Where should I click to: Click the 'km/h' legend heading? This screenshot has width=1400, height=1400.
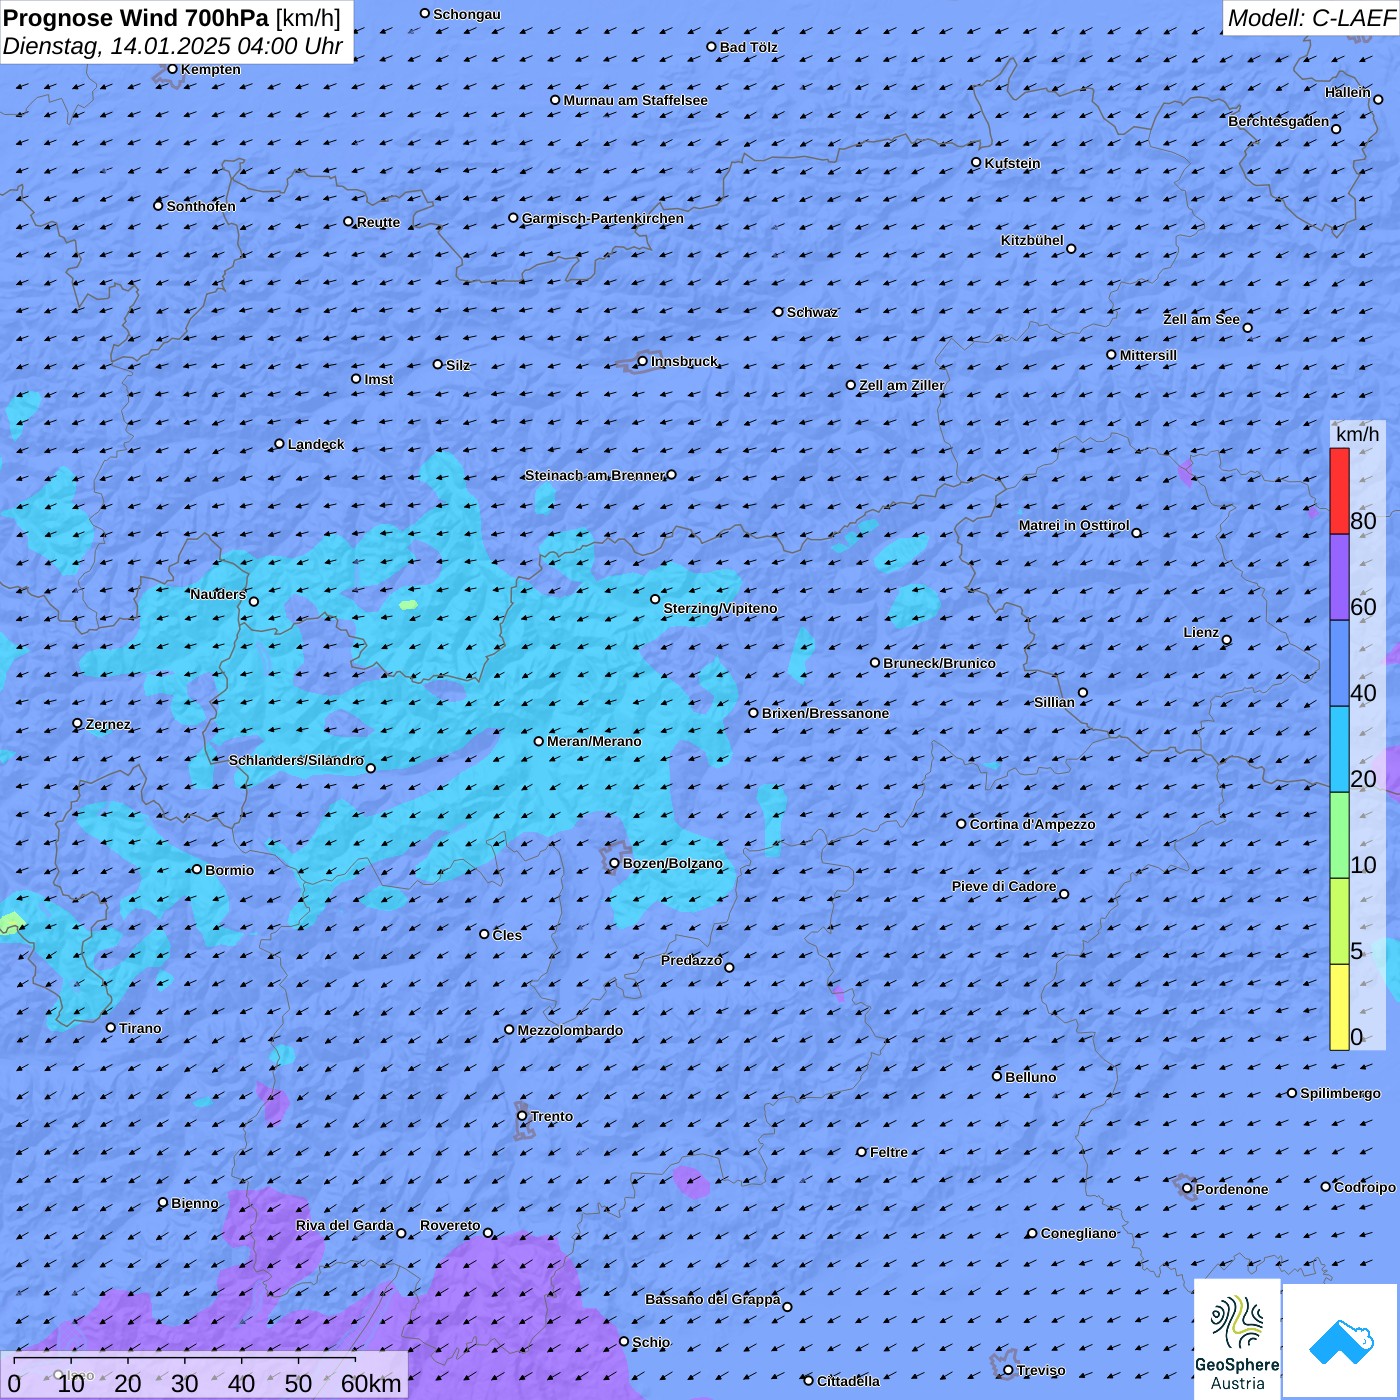pyautogui.click(x=1357, y=434)
